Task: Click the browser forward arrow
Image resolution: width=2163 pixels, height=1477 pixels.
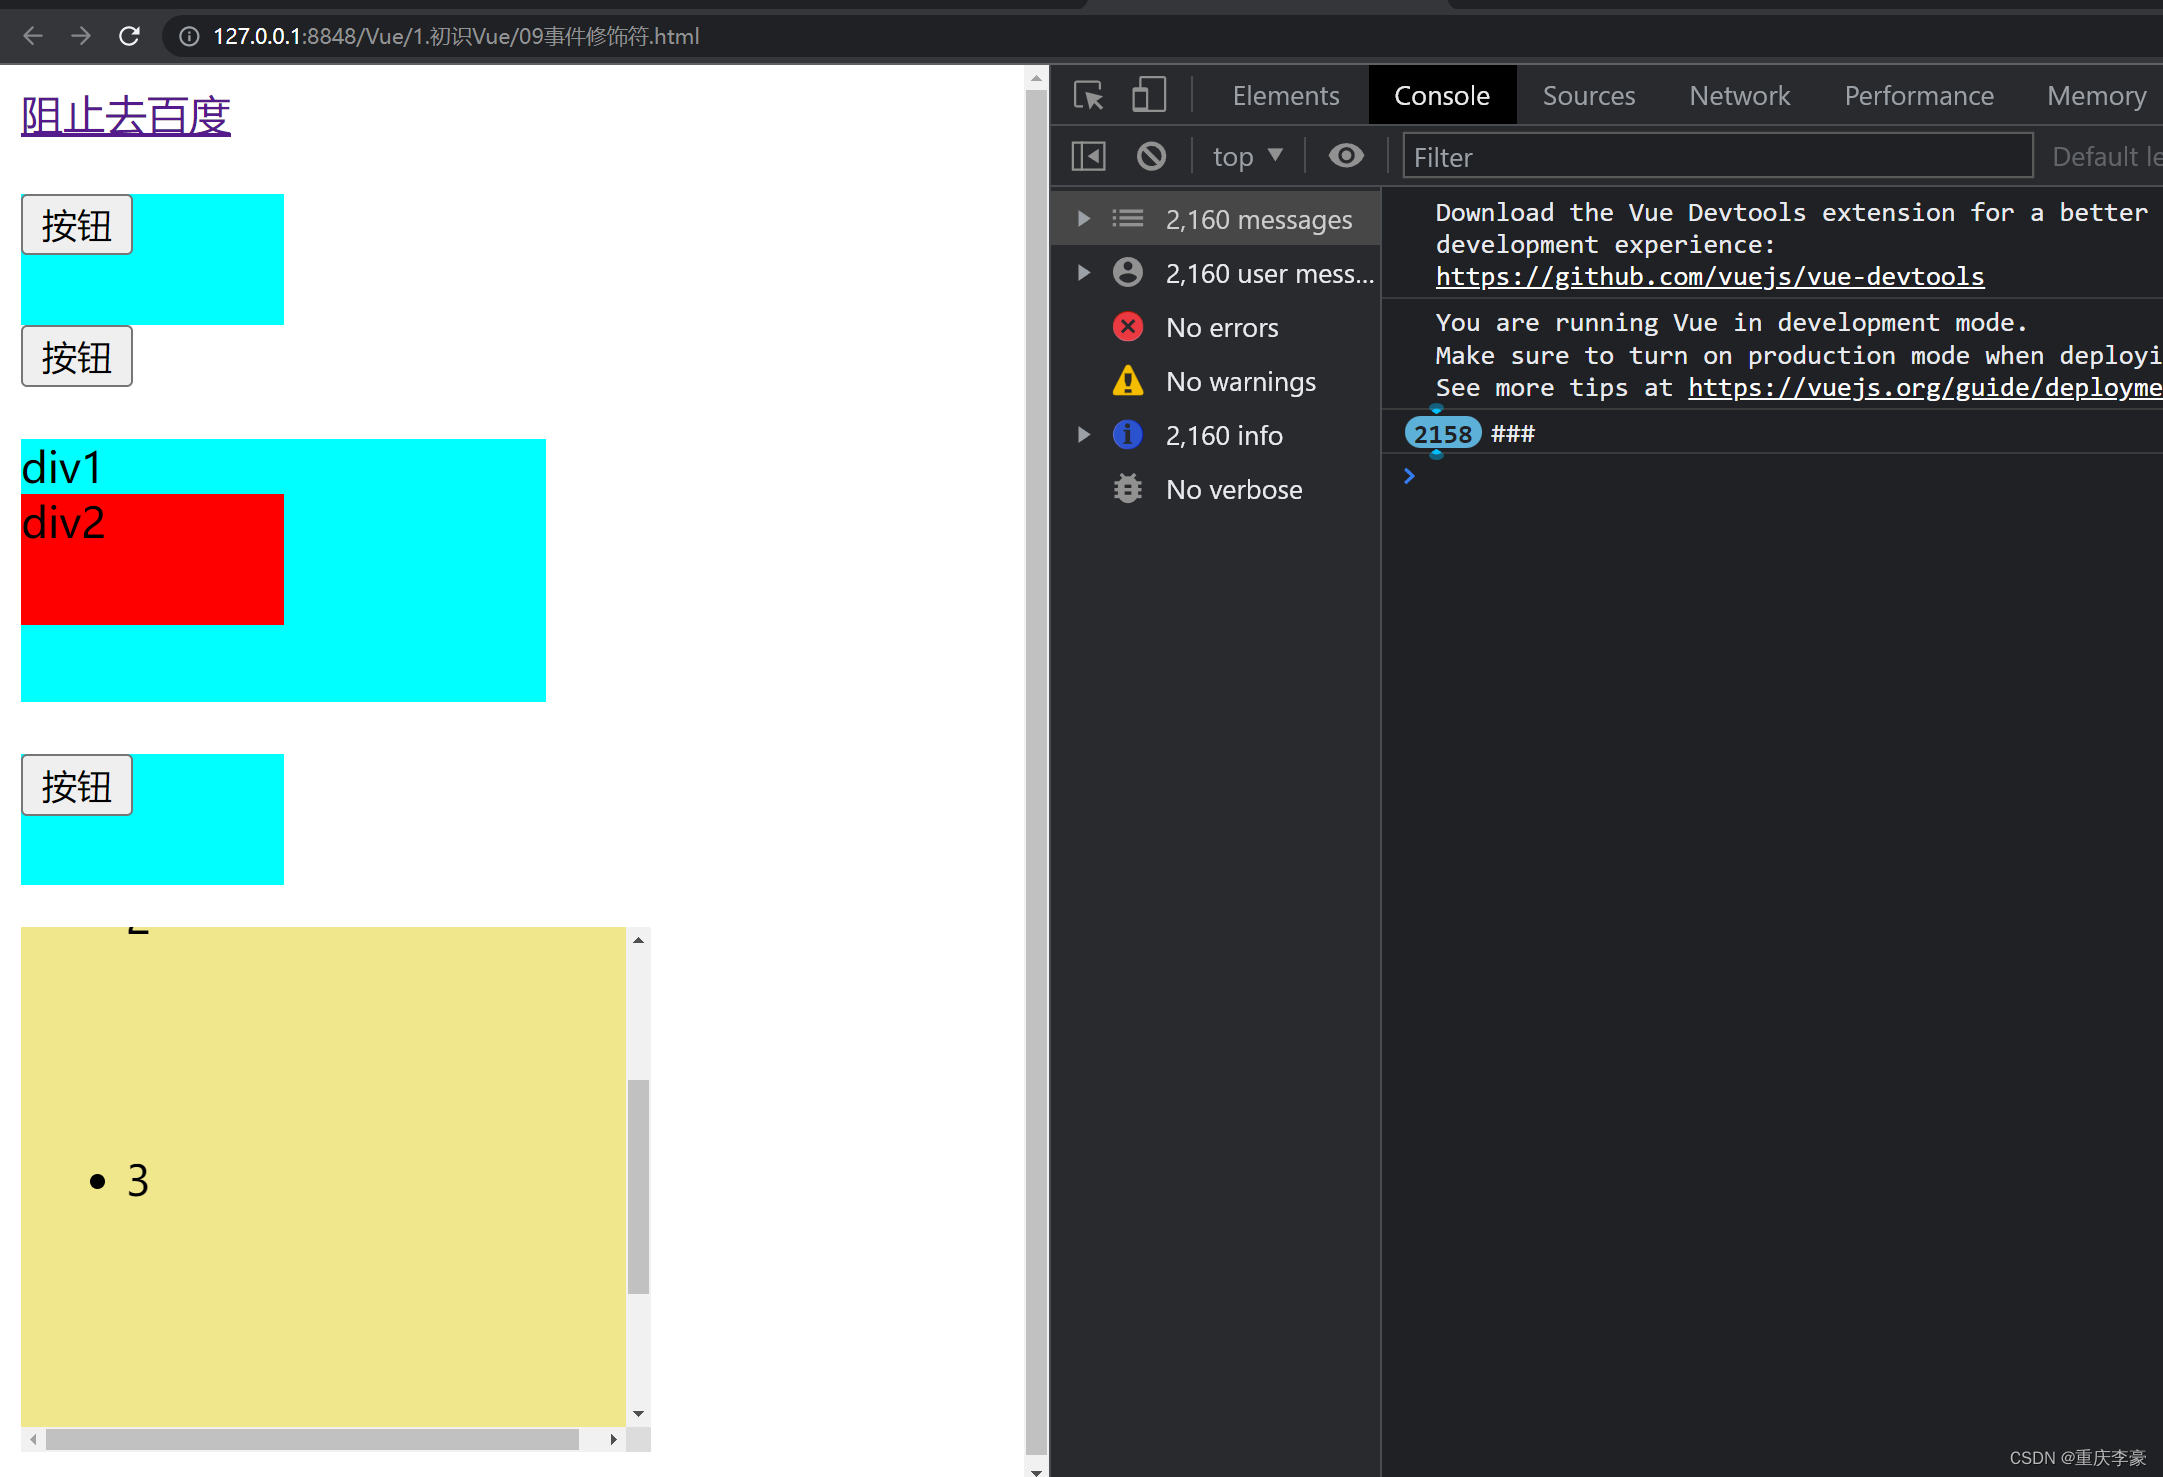Action: (x=81, y=36)
